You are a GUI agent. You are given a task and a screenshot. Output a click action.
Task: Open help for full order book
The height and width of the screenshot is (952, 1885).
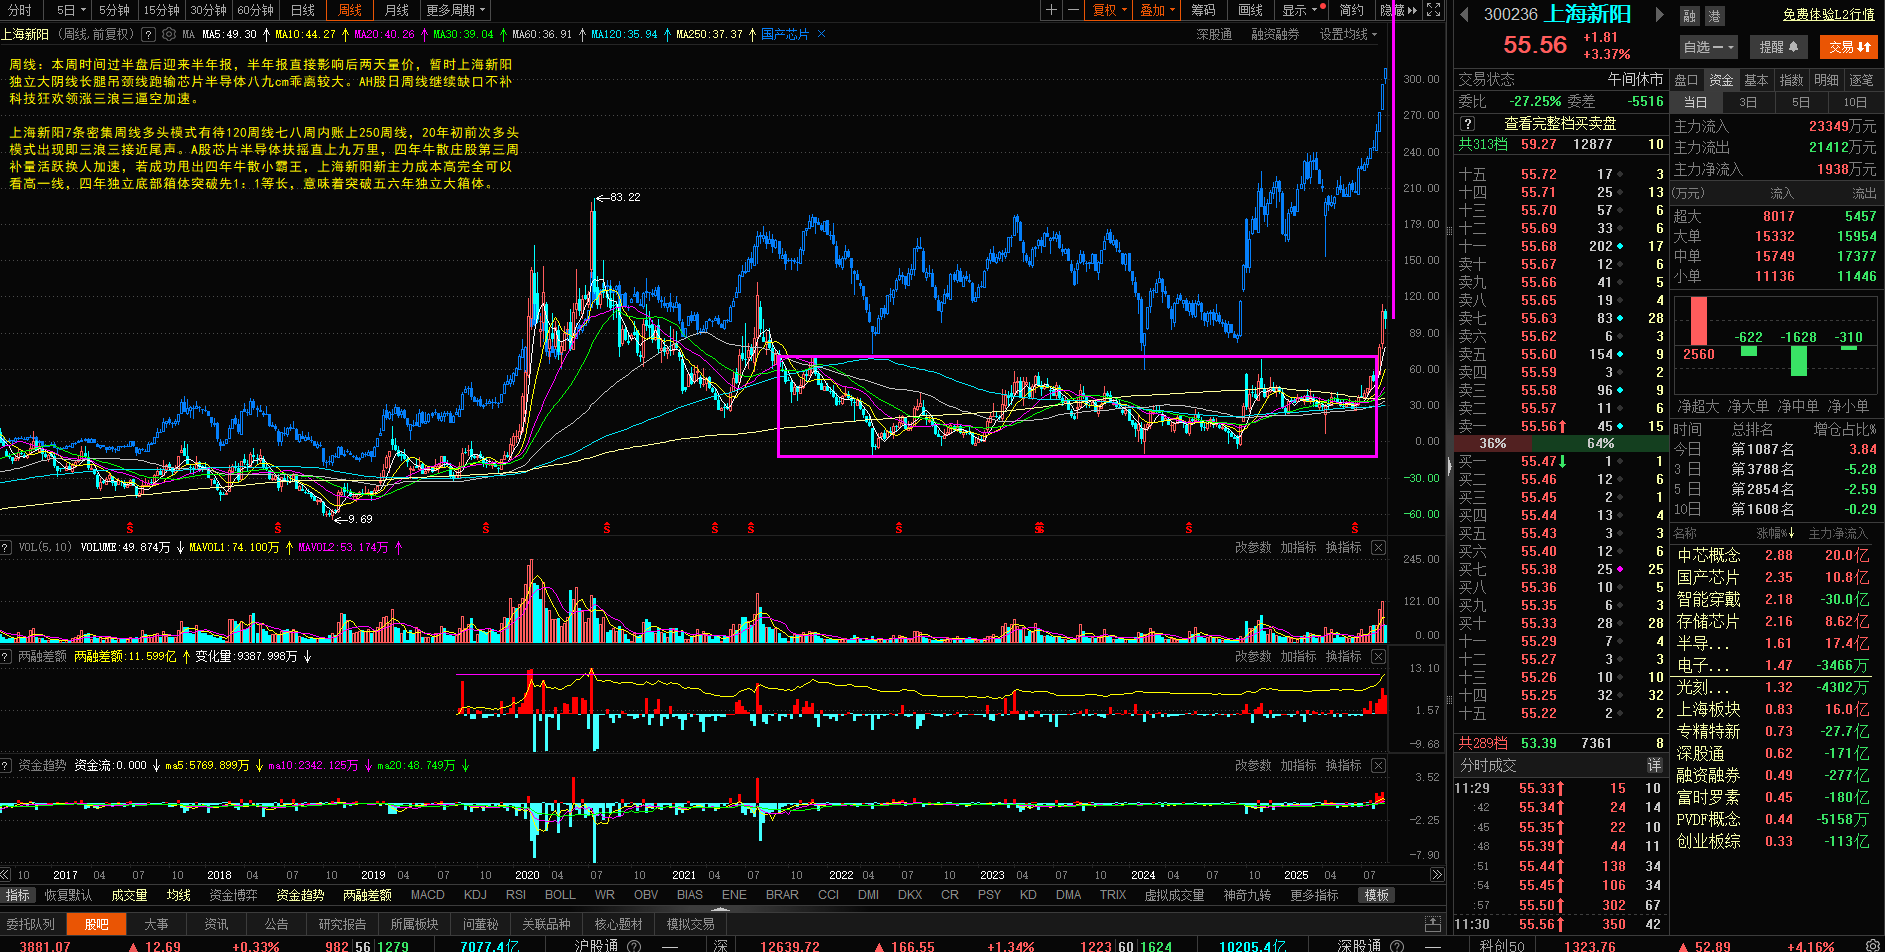[1467, 124]
